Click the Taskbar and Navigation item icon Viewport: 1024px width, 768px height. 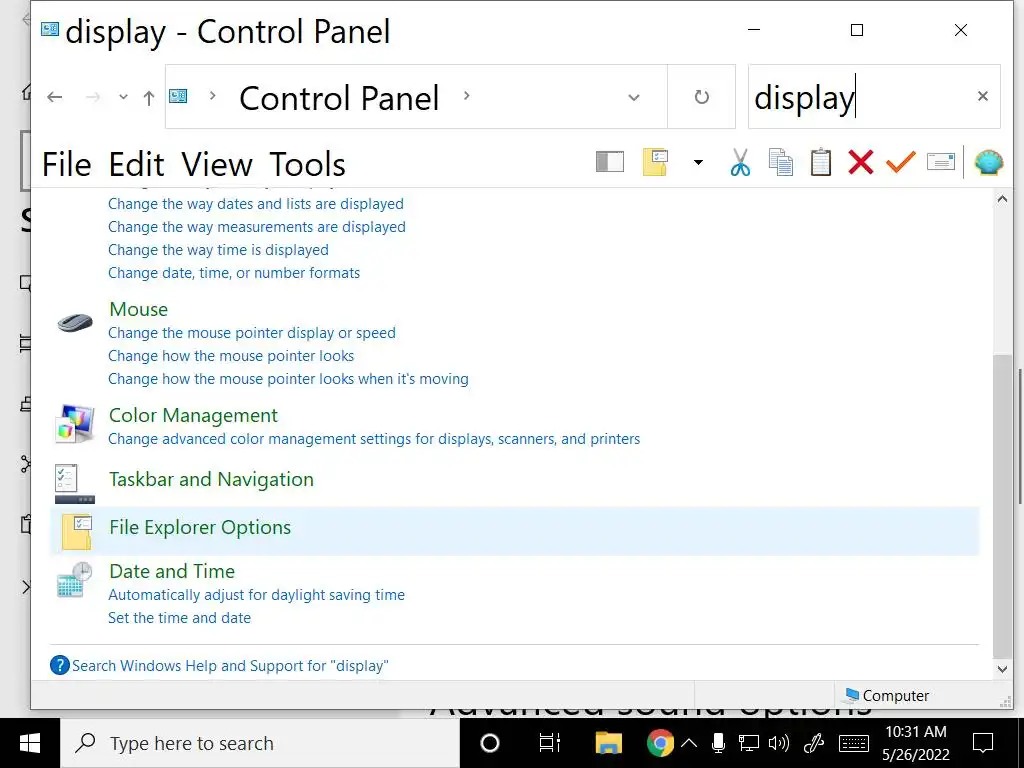[x=75, y=484]
